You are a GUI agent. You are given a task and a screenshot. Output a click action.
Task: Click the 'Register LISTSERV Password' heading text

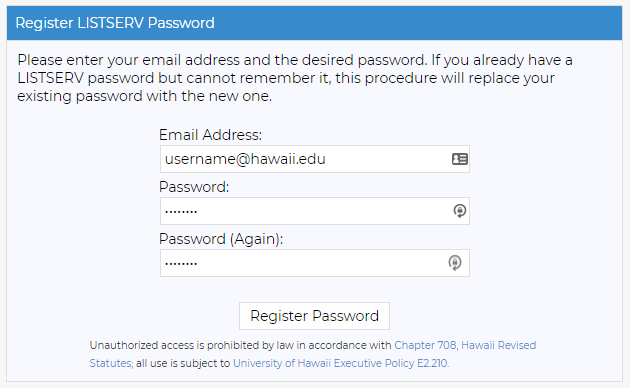pos(115,23)
